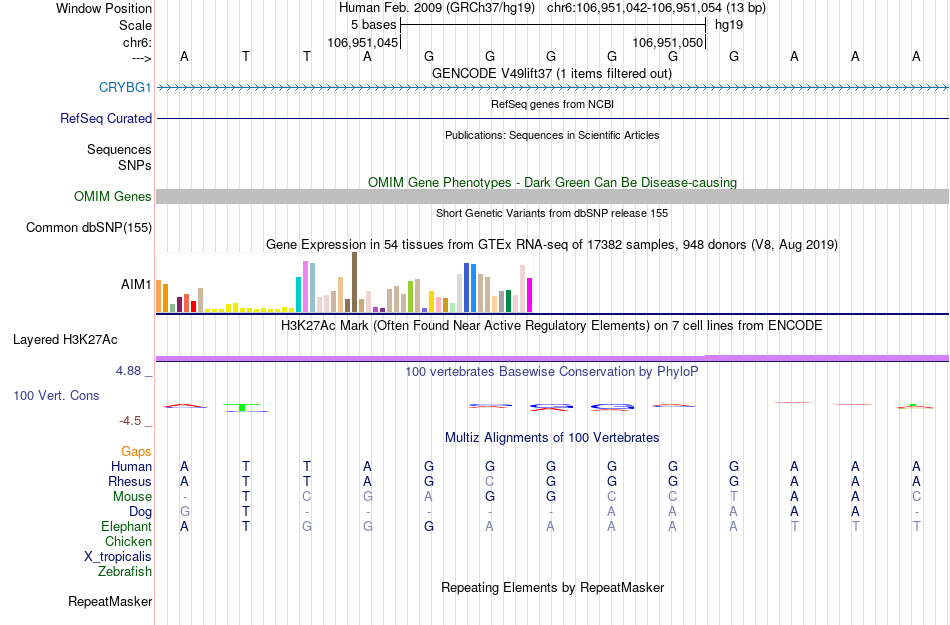Click the tallest brown GTEx expression bar
The height and width of the screenshot is (625, 950).
(354, 282)
